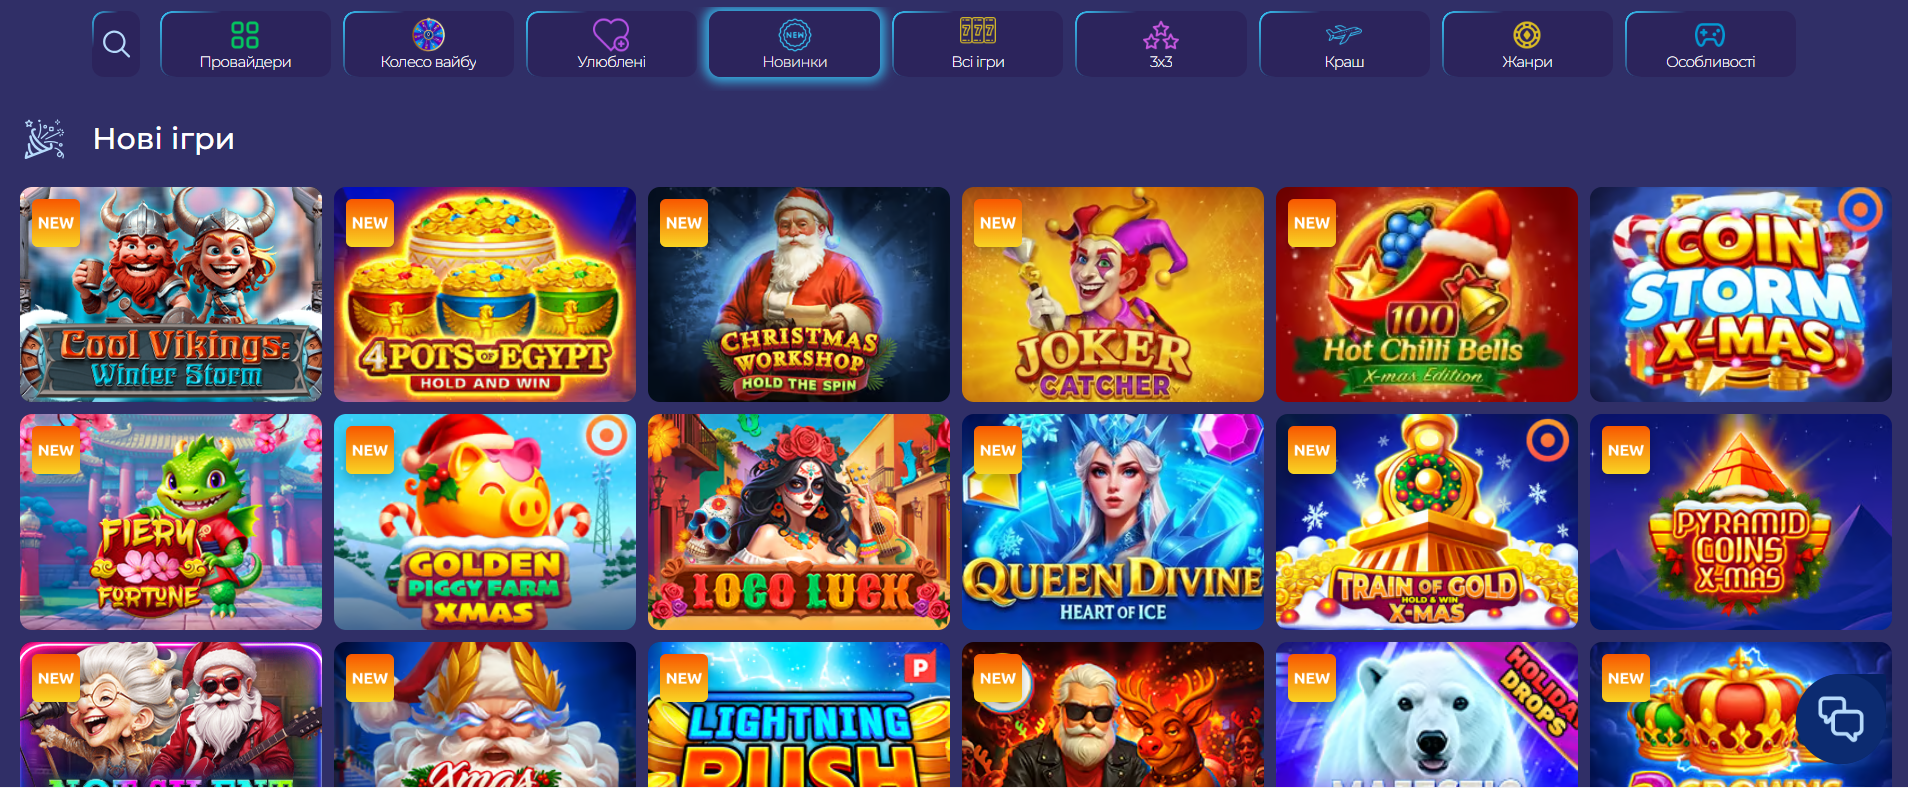This screenshot has height=788, width=1908.
Task: Launch 4 Pots of Egypt game
Action: tap(485, 294)
